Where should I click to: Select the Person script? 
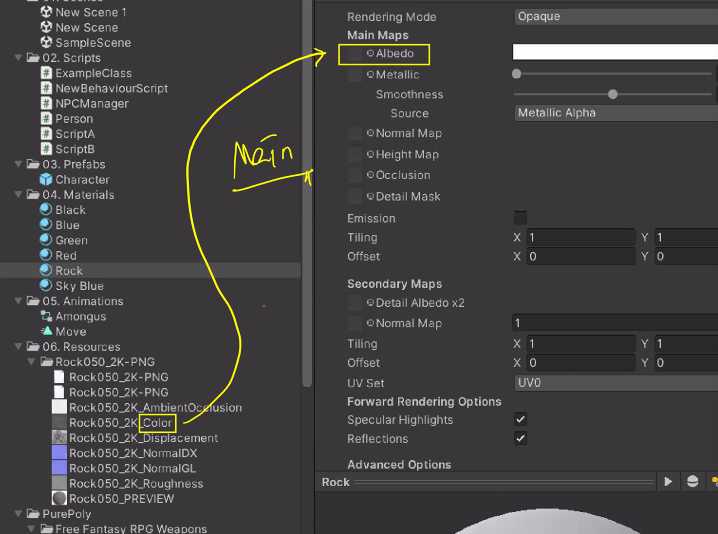click(74, 119)
